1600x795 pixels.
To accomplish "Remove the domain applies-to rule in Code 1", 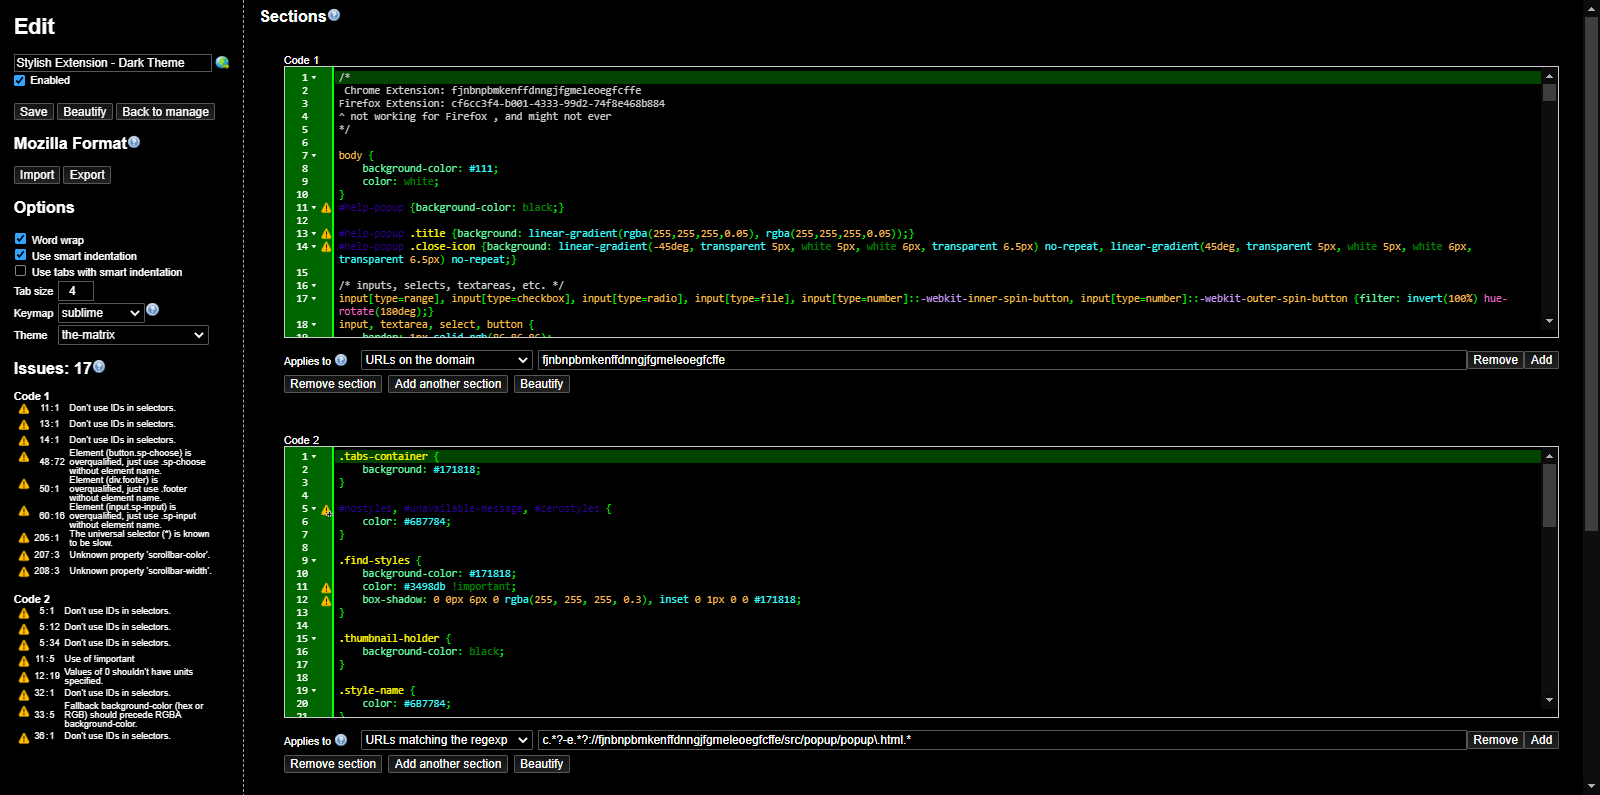I will 1495,360.
